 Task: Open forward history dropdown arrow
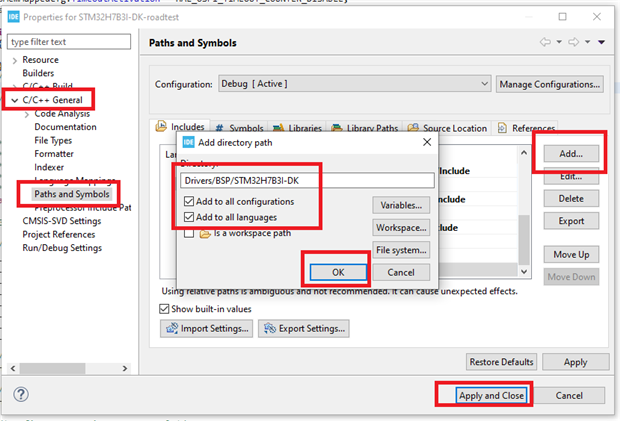(x=588, y=42)
